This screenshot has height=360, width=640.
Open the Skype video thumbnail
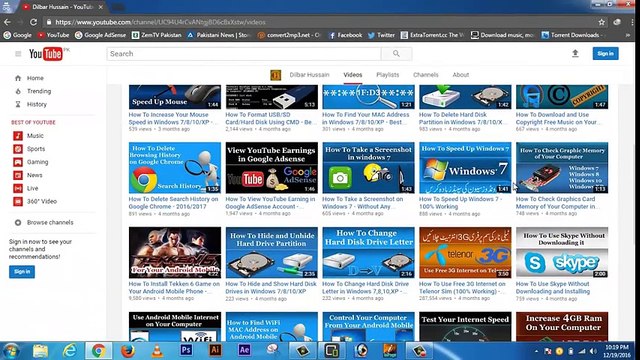click(x=562, y=253)
